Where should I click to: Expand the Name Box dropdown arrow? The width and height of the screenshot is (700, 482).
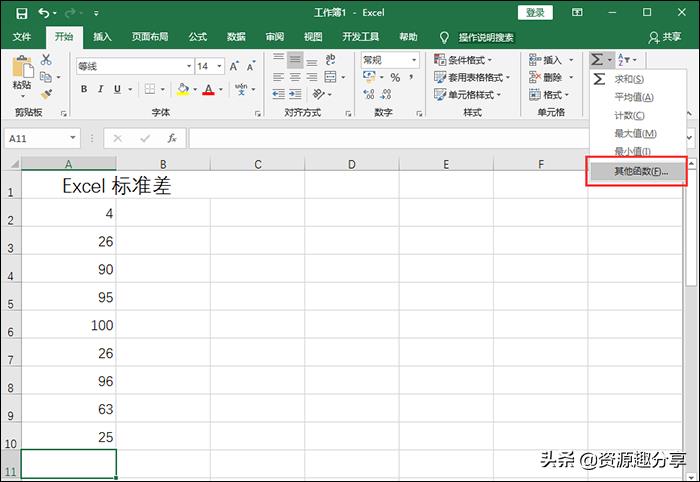point(73,139)
